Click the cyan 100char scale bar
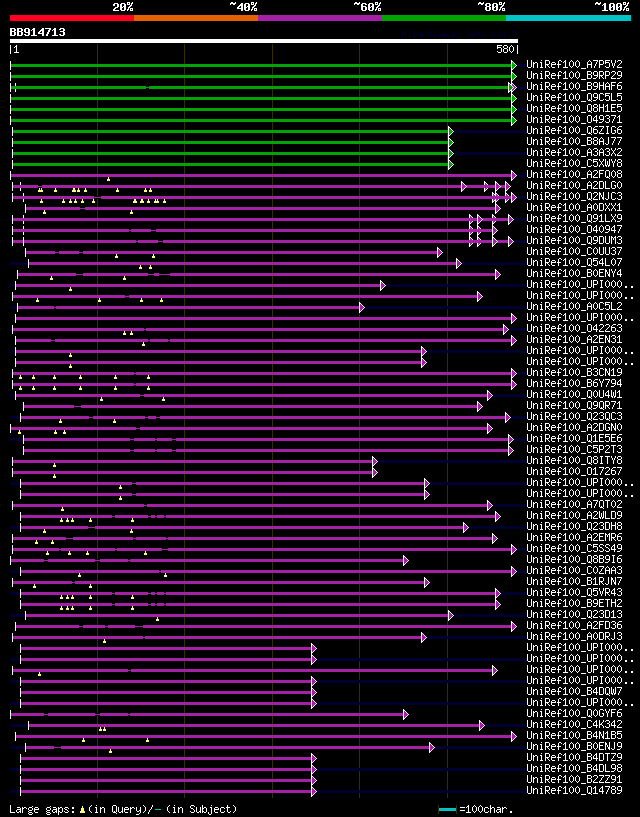Viewport: 640px width, 817px height. [448, 810]
